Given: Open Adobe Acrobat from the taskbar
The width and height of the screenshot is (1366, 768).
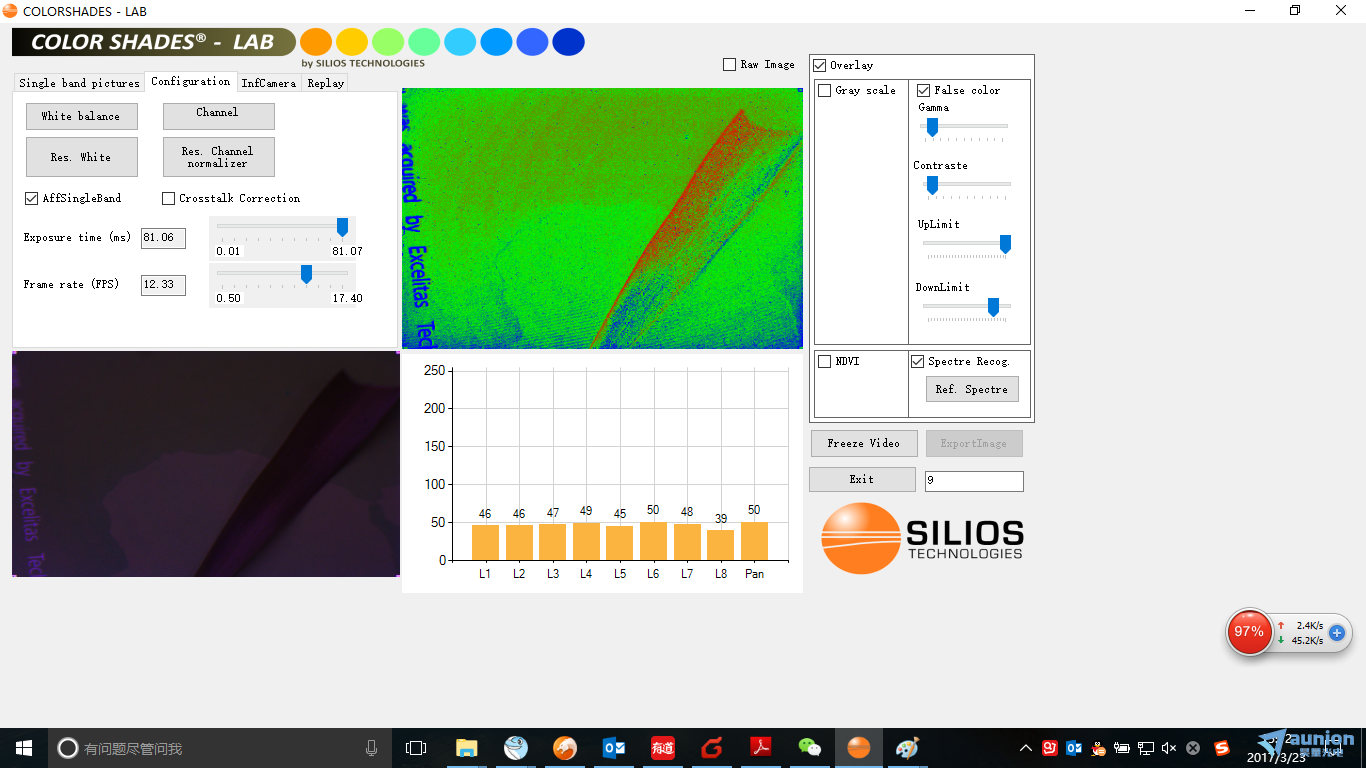Looking at the screenshot, I should 761,748.
